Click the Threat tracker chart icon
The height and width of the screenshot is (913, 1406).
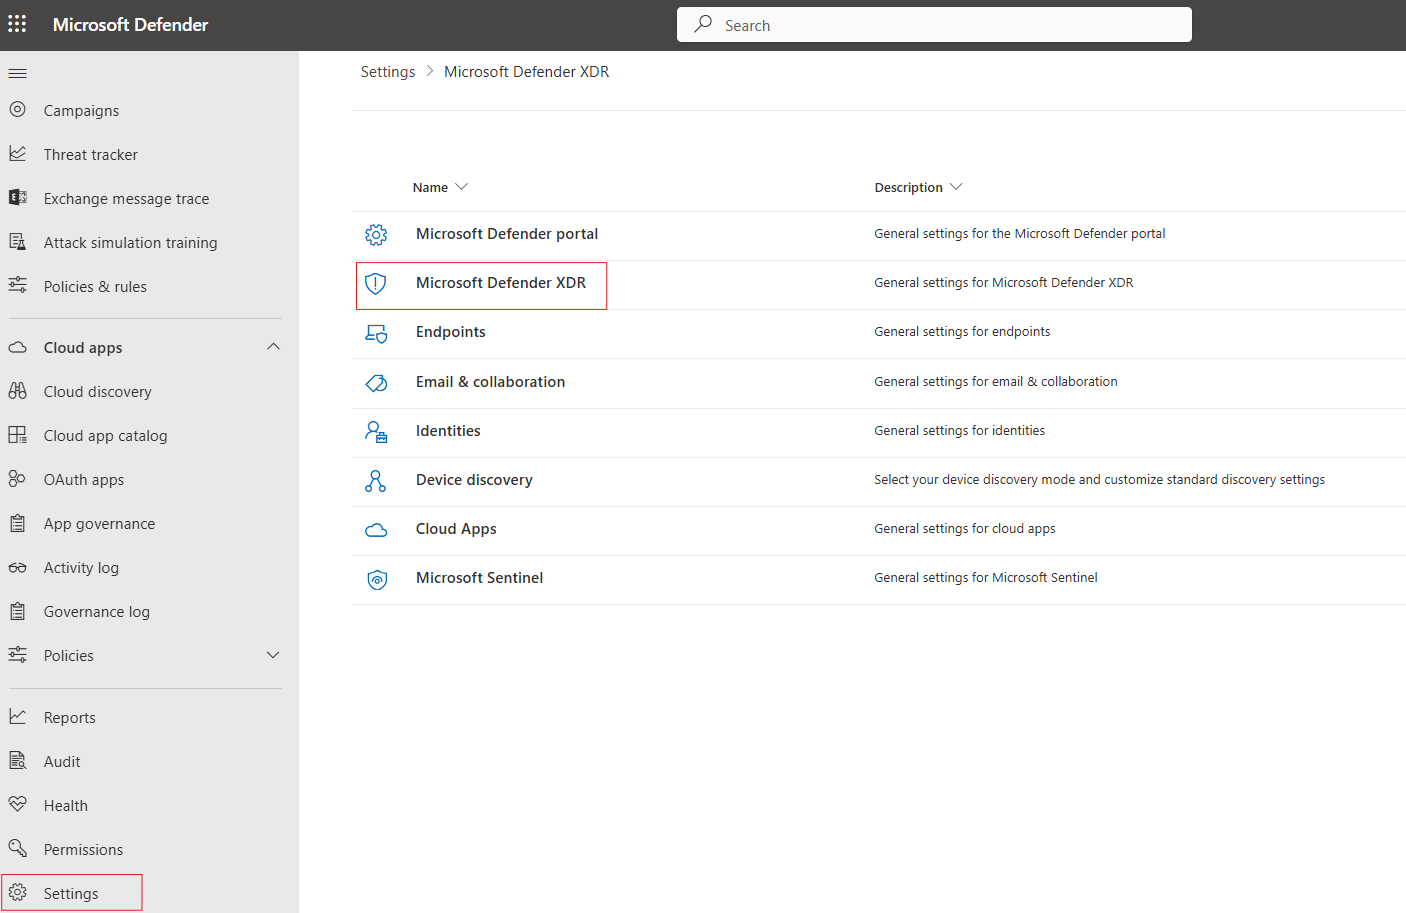pos(17,154)
